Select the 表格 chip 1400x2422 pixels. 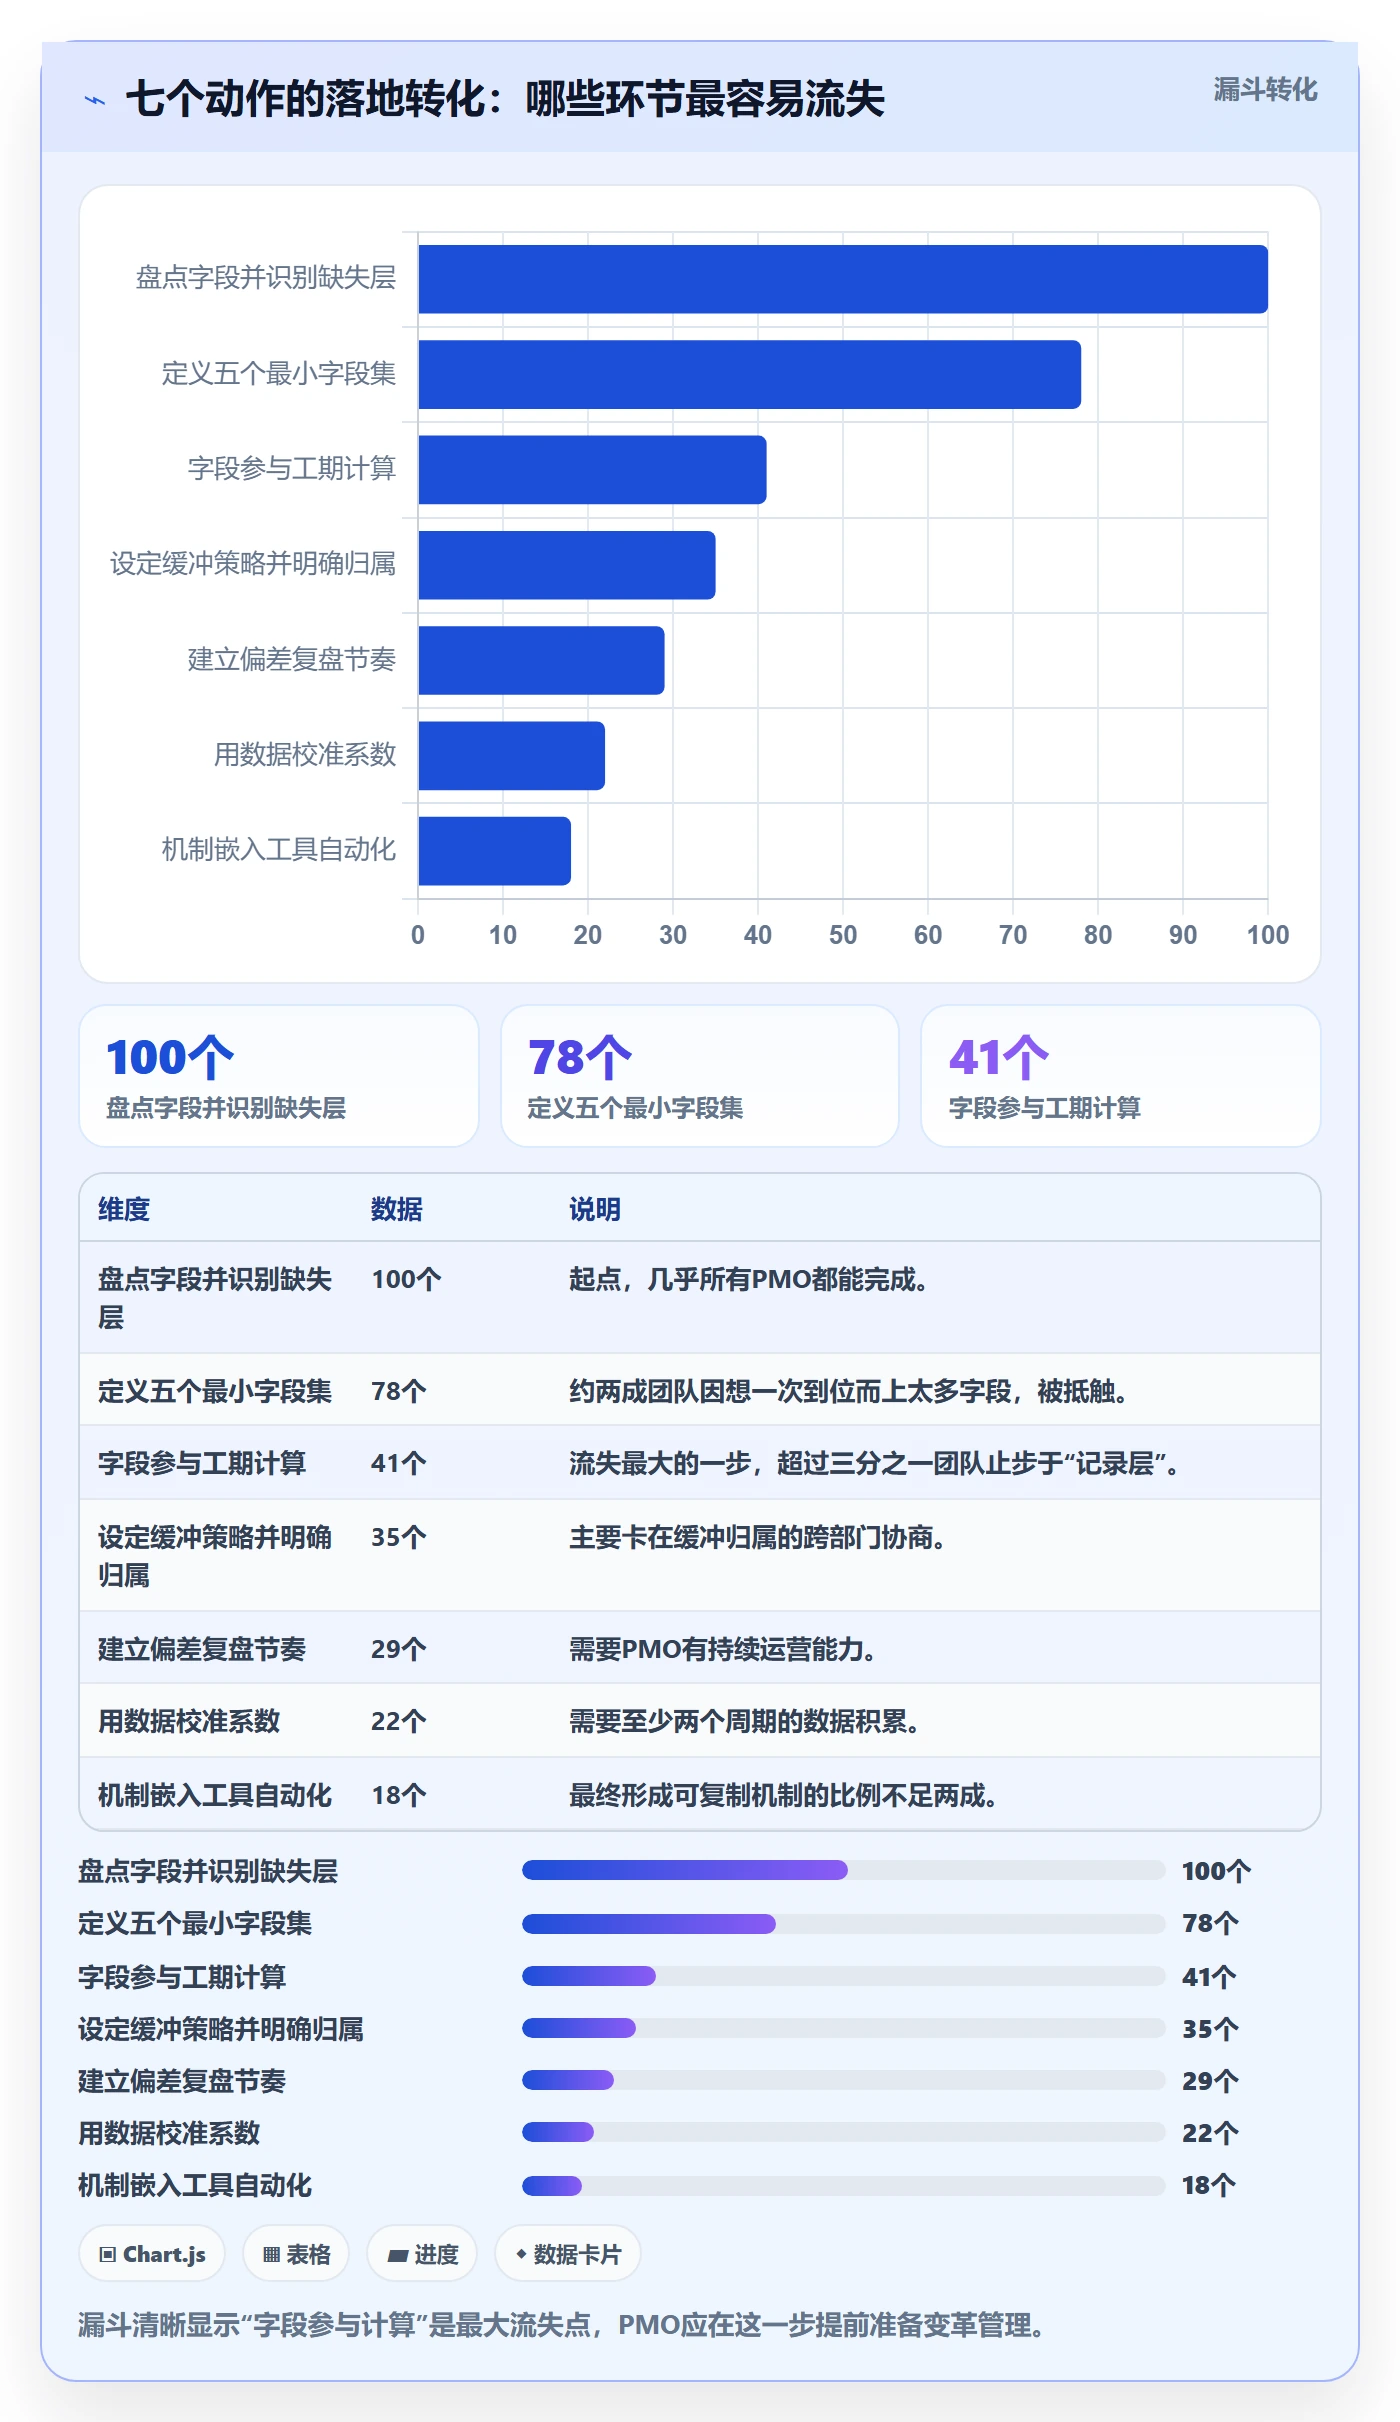296,2254
